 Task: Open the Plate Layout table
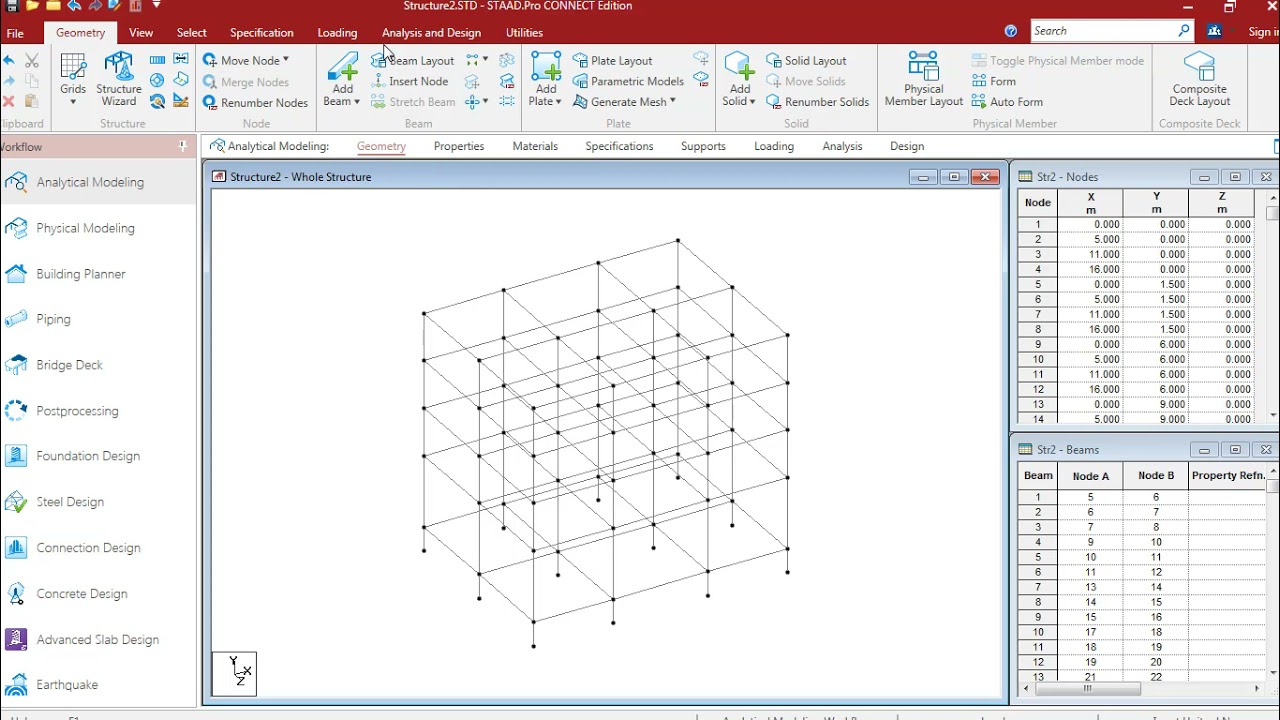613,60
